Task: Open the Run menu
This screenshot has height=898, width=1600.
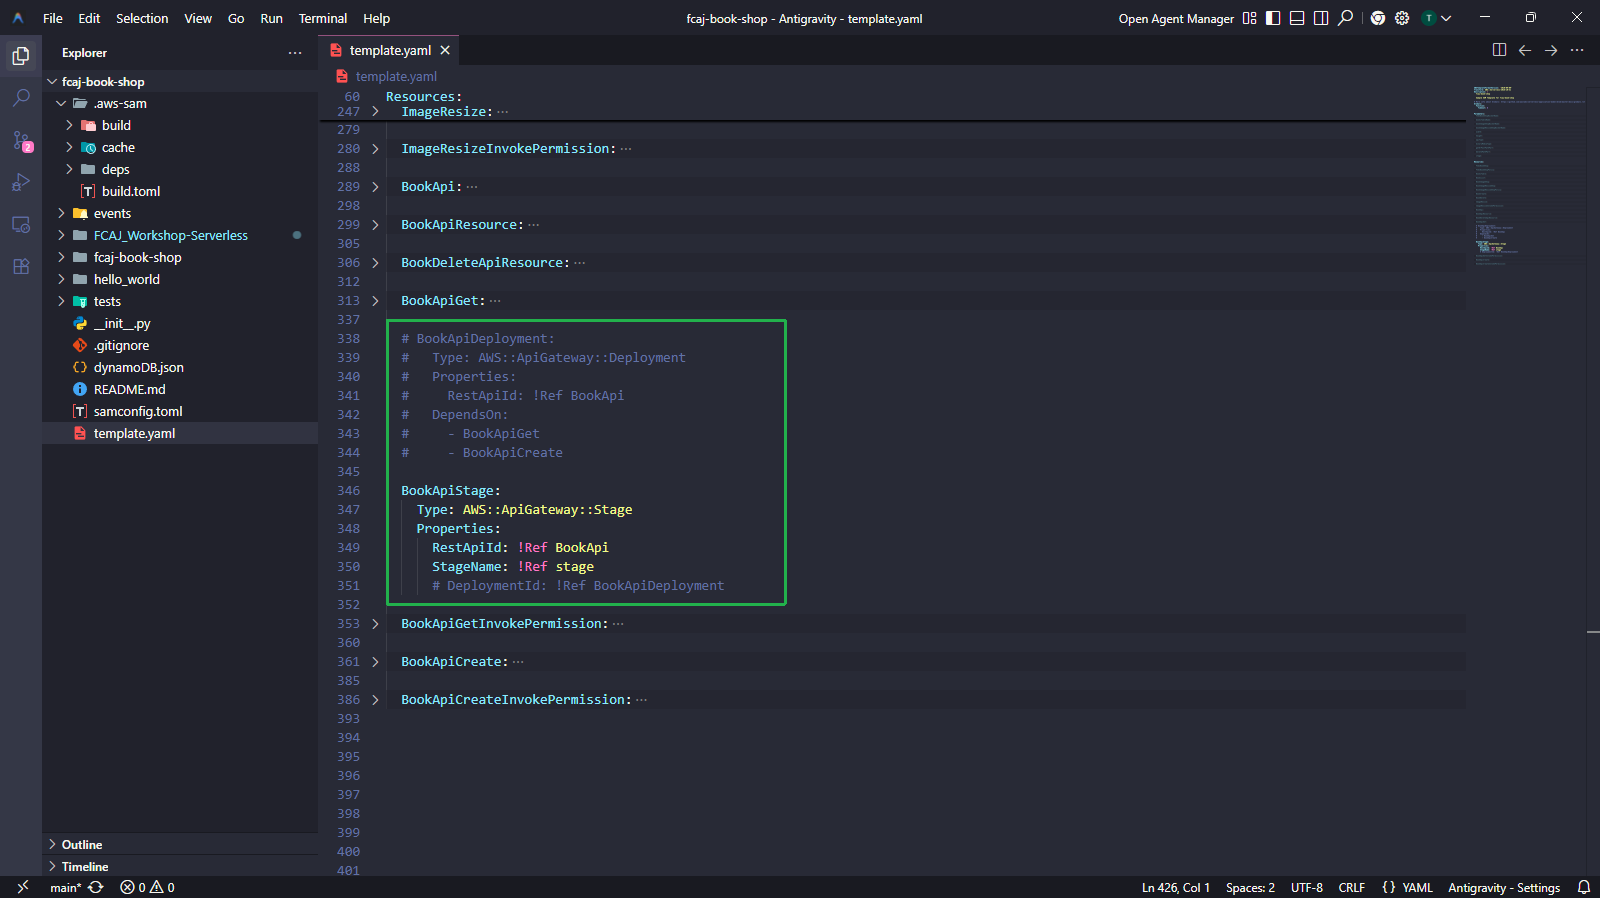Action: [x=271, y=18]
